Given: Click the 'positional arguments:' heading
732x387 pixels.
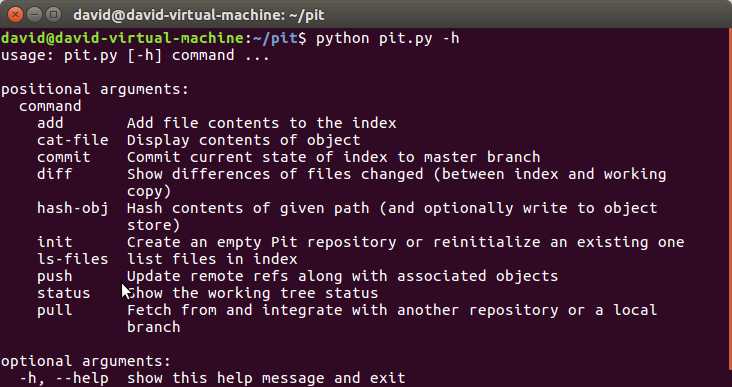Looking at the screenshot, I should click(95, 89).
